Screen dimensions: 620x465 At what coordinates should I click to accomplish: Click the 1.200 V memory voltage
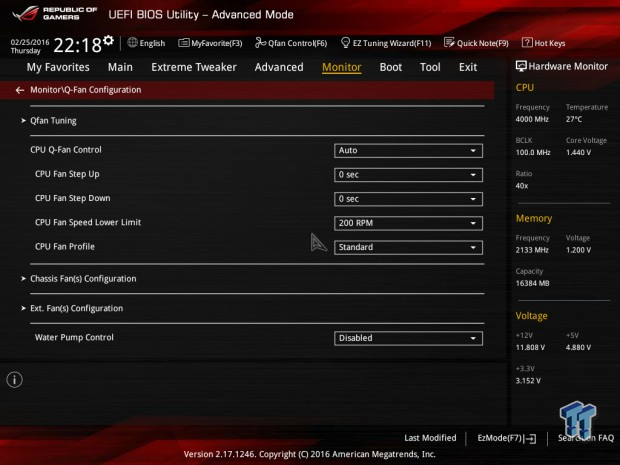tap(578, 250)
